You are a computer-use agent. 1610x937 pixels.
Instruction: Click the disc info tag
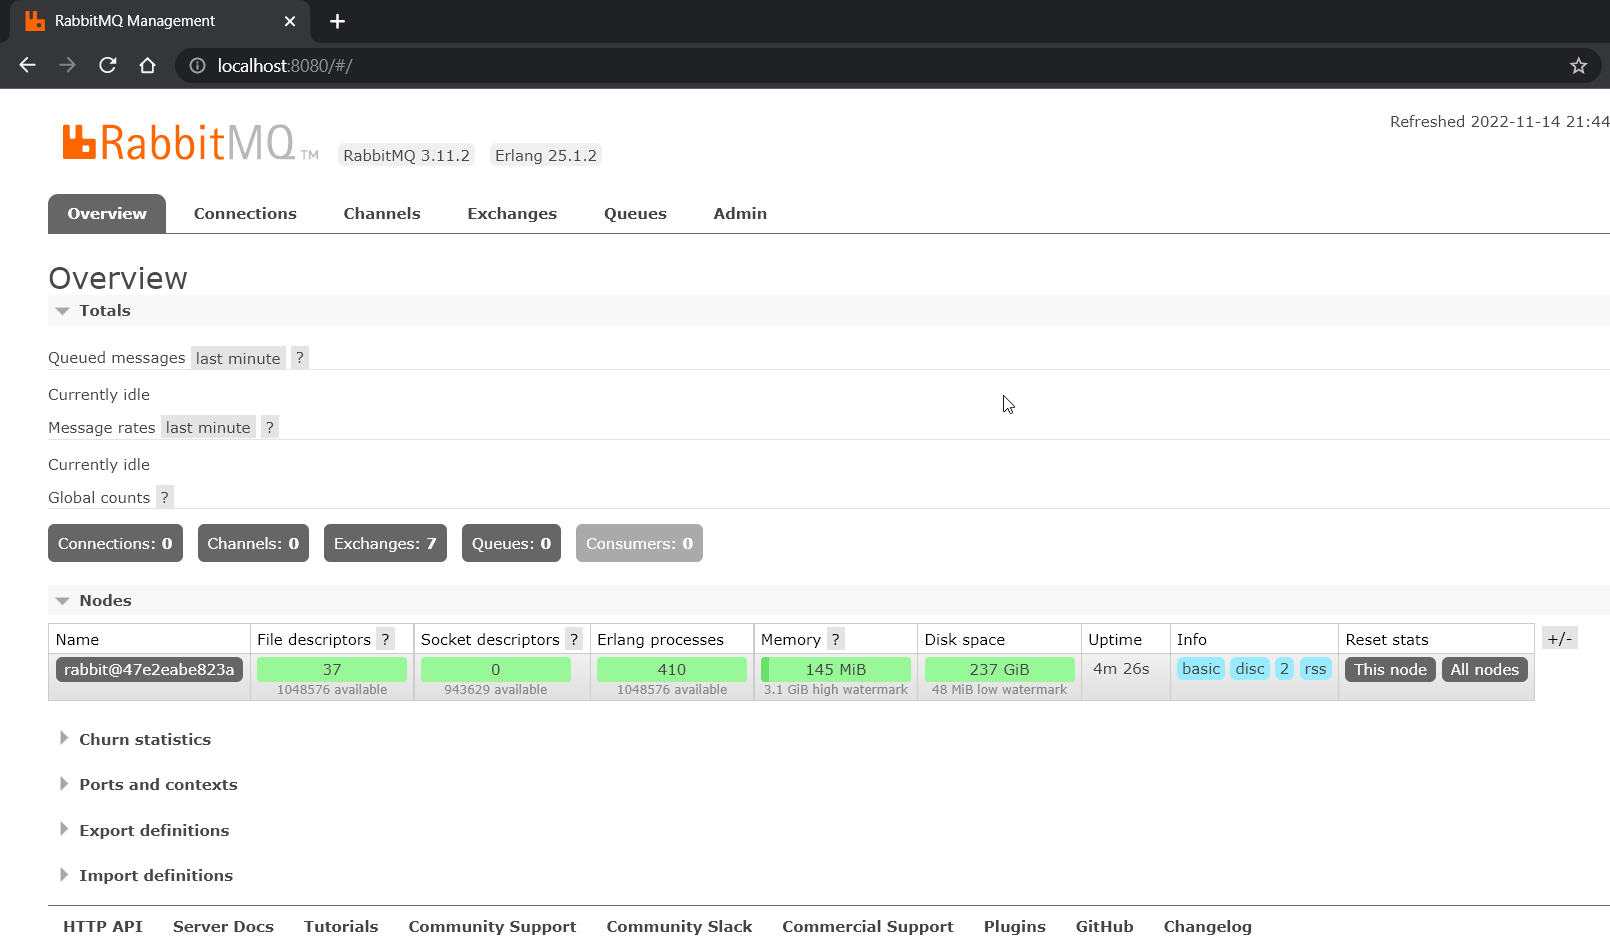coord(1250,669)
